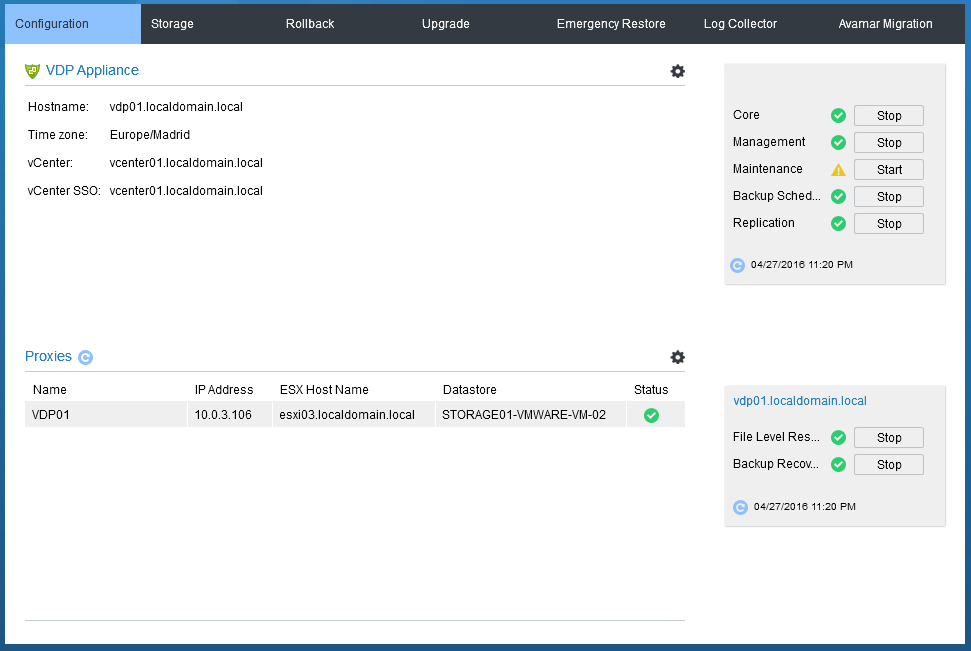The image size is (971, 651).
Task: Stop the Replication service
Action: [889, 224]
